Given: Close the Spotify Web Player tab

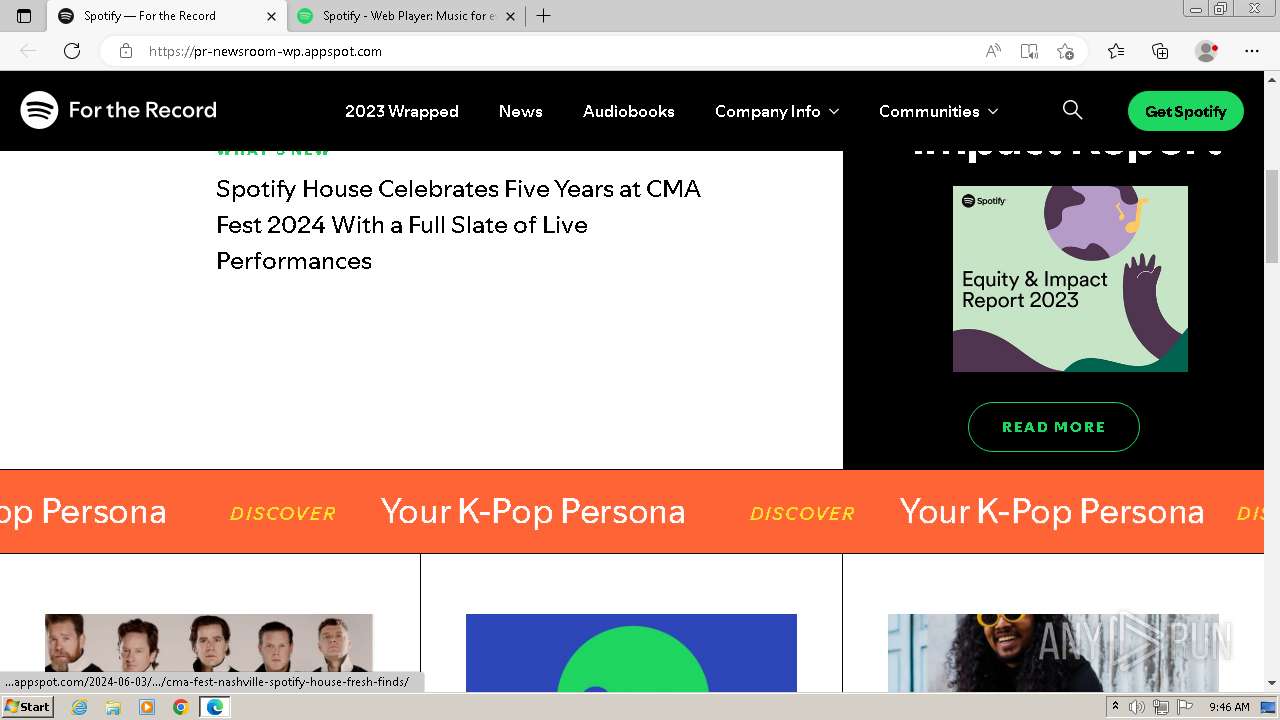Looking at the screenshot, I should click(511, 16).
